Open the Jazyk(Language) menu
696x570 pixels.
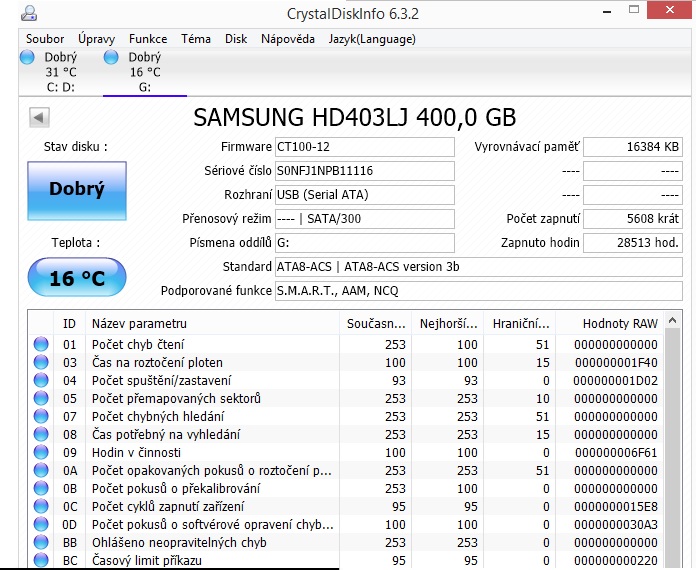click(x=372, y=39)
